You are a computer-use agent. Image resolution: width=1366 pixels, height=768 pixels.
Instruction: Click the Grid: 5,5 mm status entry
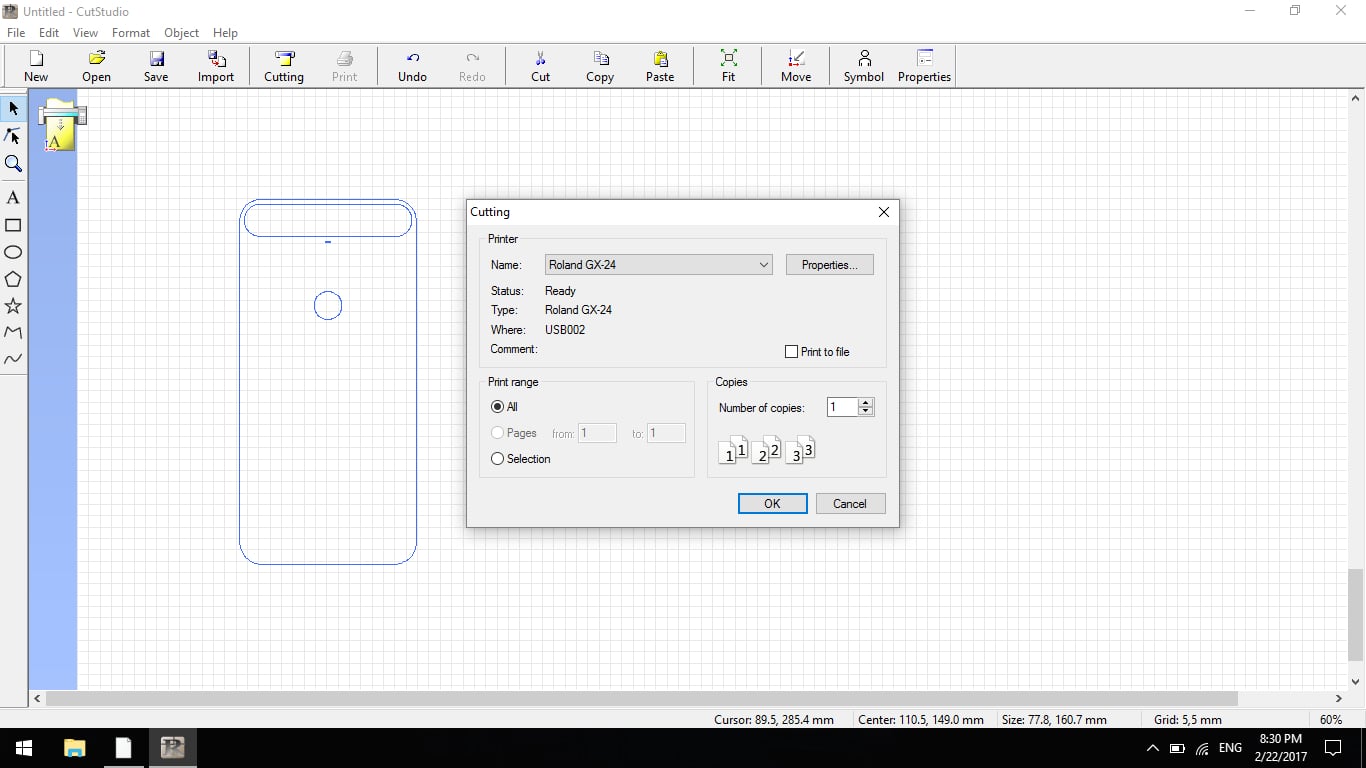(1187, 719)
